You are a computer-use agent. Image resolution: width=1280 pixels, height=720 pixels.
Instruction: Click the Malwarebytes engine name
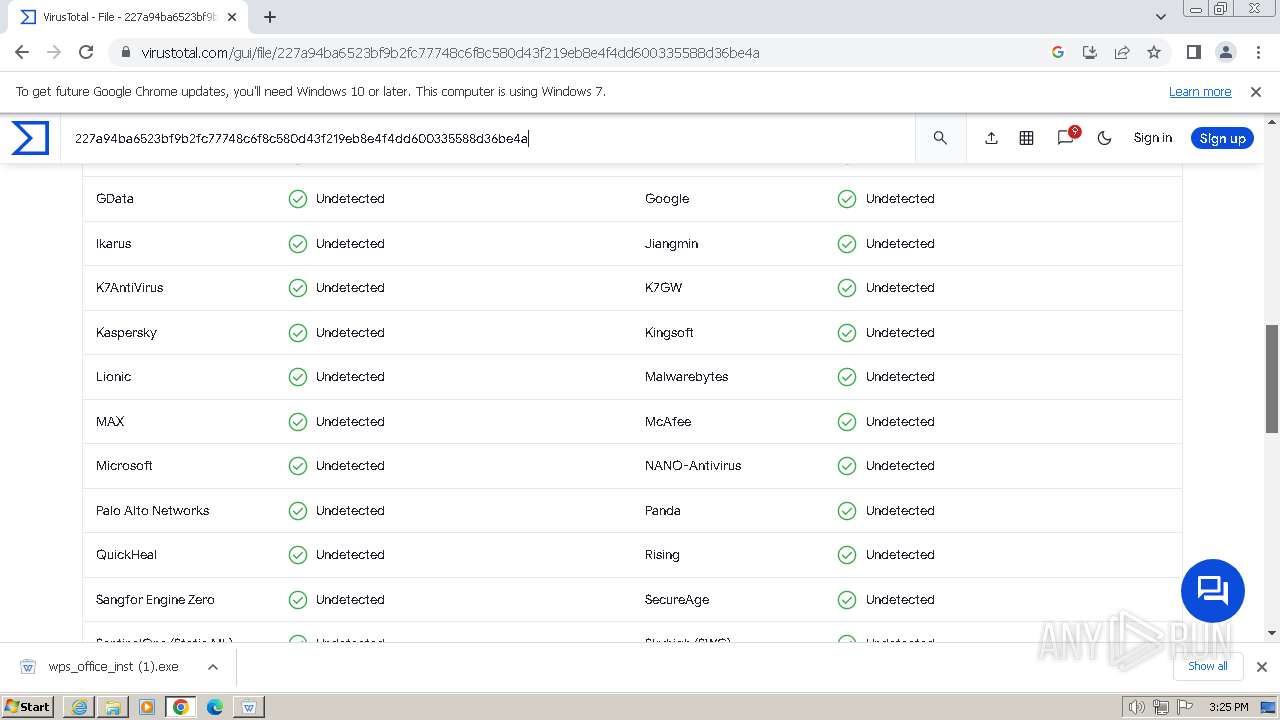686,377
